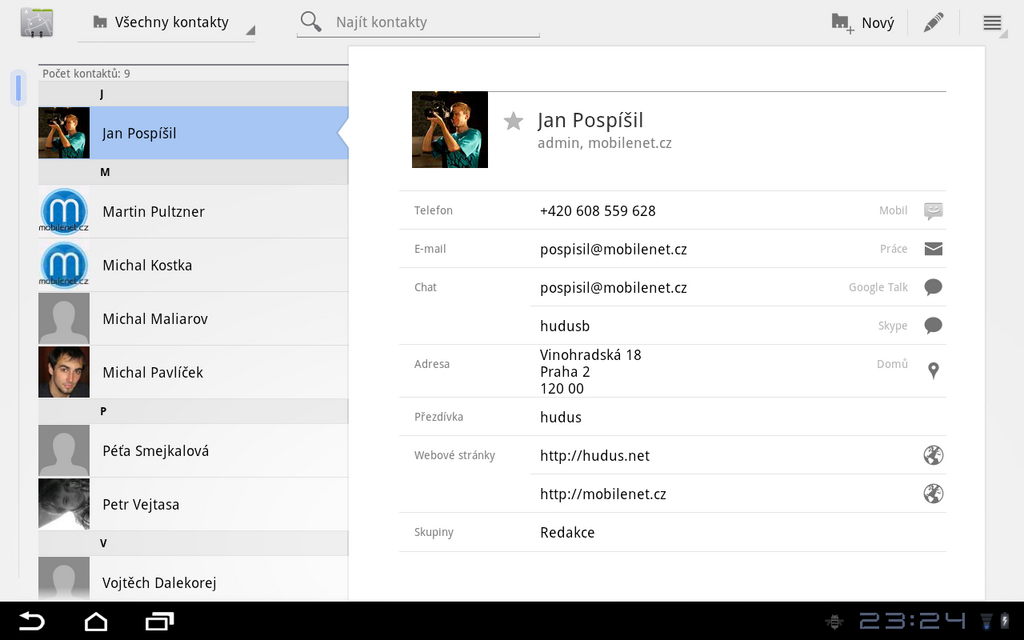Viewport: 1024px width, 640px height.
Task: Tap the map pin icon for address
Action: click(x=933, y=371)
